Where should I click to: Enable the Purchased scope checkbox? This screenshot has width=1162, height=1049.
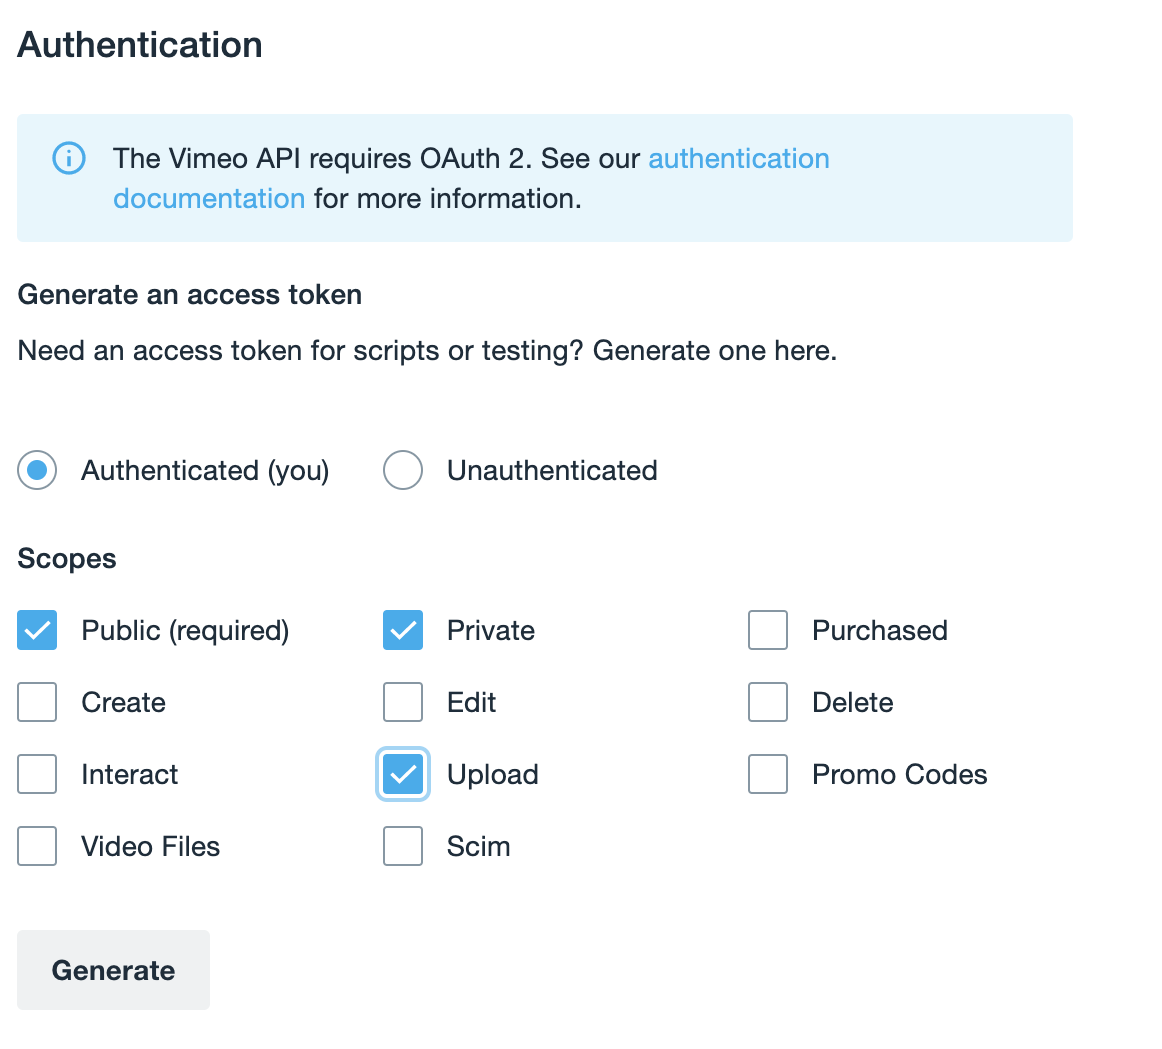768,630
